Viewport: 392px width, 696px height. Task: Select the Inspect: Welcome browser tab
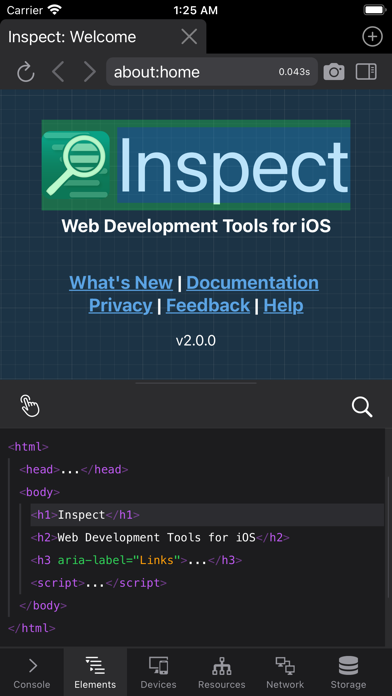point(103,37)
